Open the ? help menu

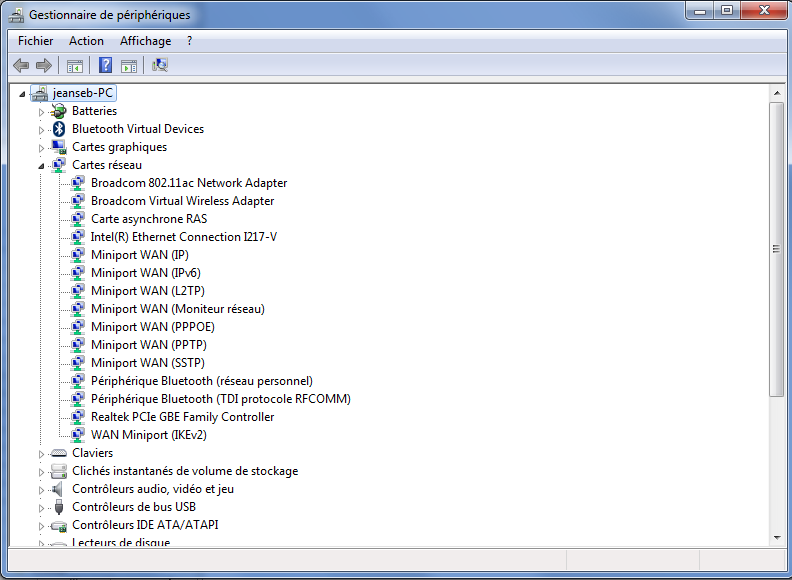[x=189, y=41]
